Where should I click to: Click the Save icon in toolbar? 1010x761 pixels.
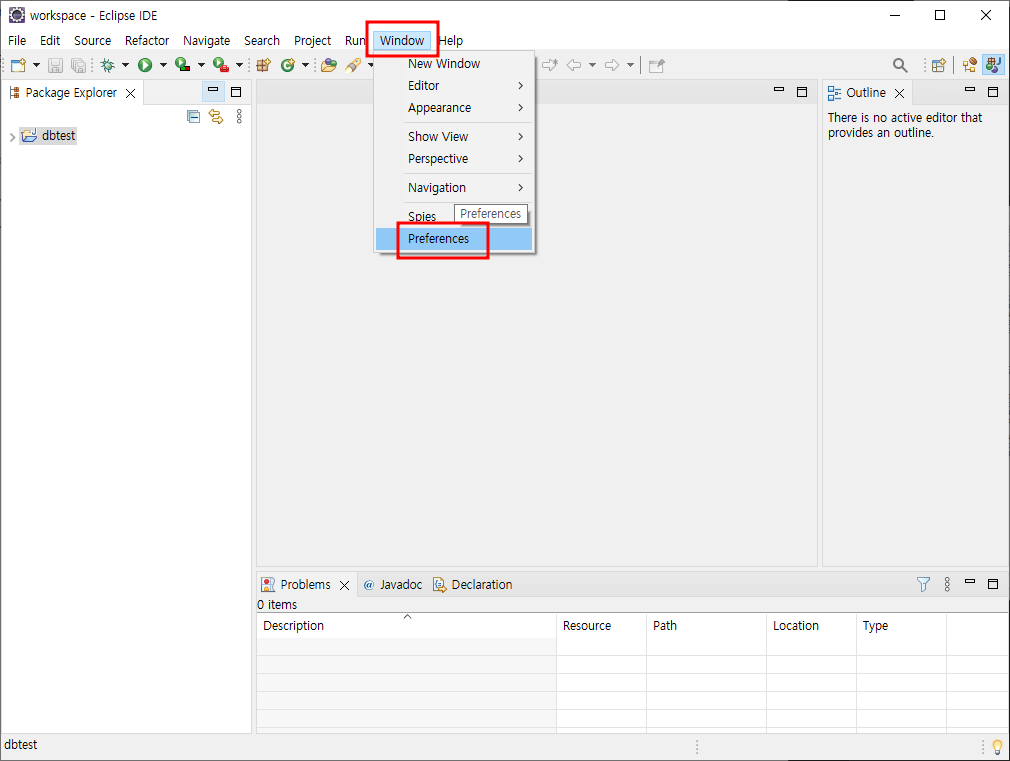(x=55, y=65)
